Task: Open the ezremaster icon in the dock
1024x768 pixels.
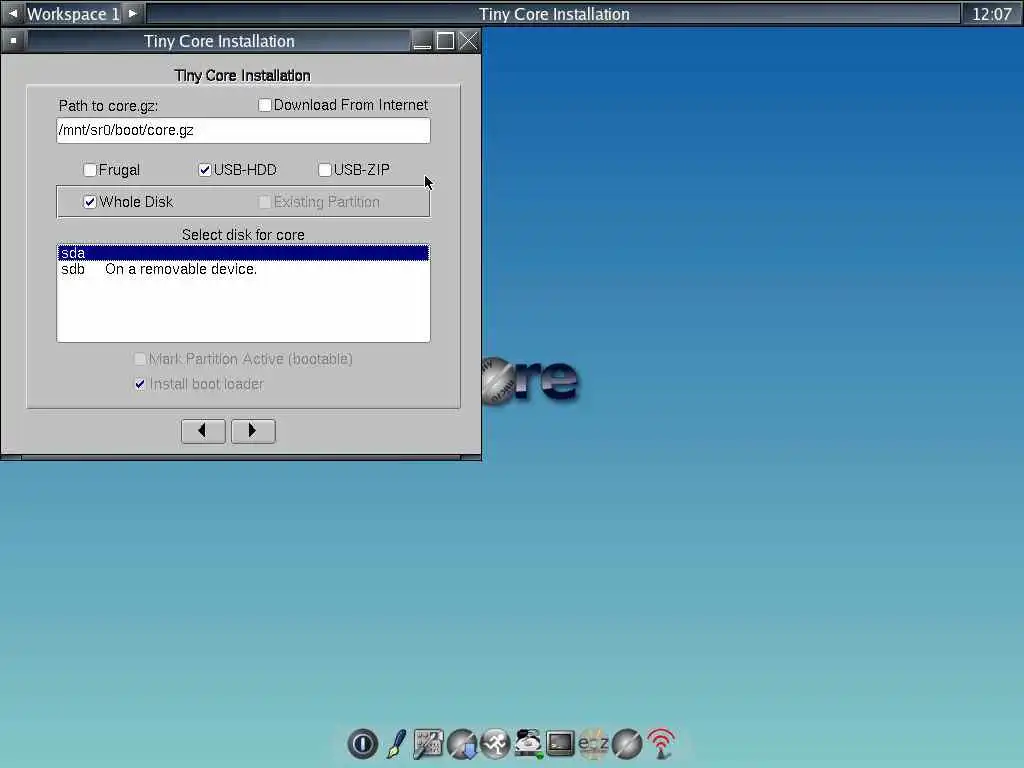Action: pyautogui.click(x=593, y=743)
